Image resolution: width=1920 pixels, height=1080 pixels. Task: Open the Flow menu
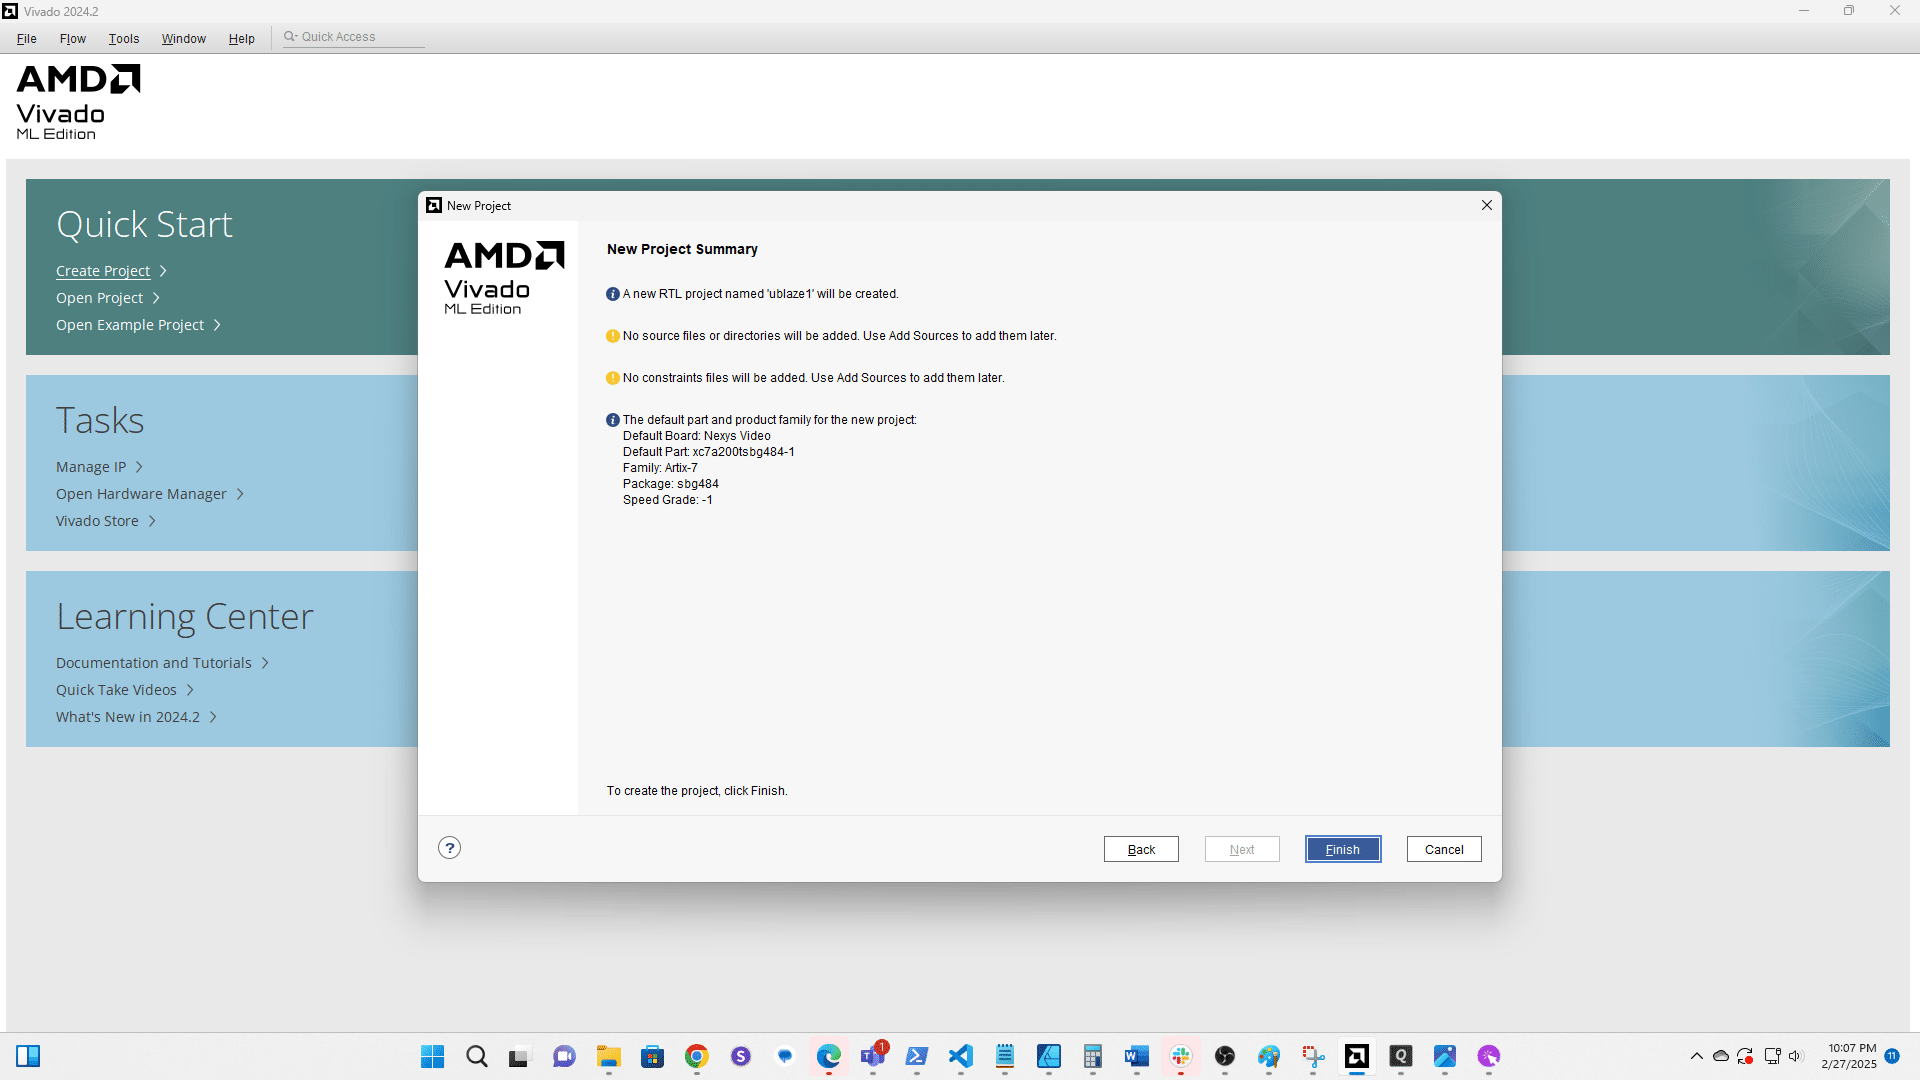pyautogui.click(x=73, y=38)
